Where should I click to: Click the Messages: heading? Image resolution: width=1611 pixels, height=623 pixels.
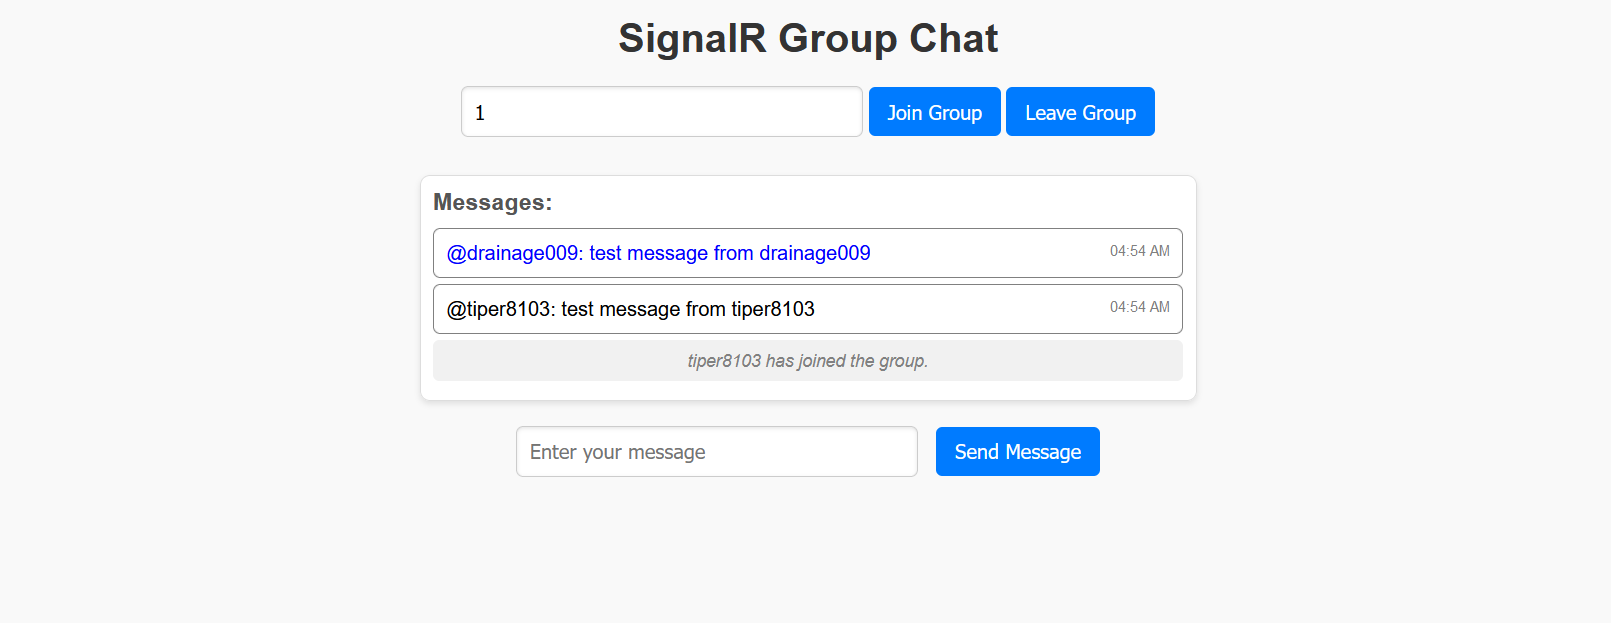(x=492, y=202)
